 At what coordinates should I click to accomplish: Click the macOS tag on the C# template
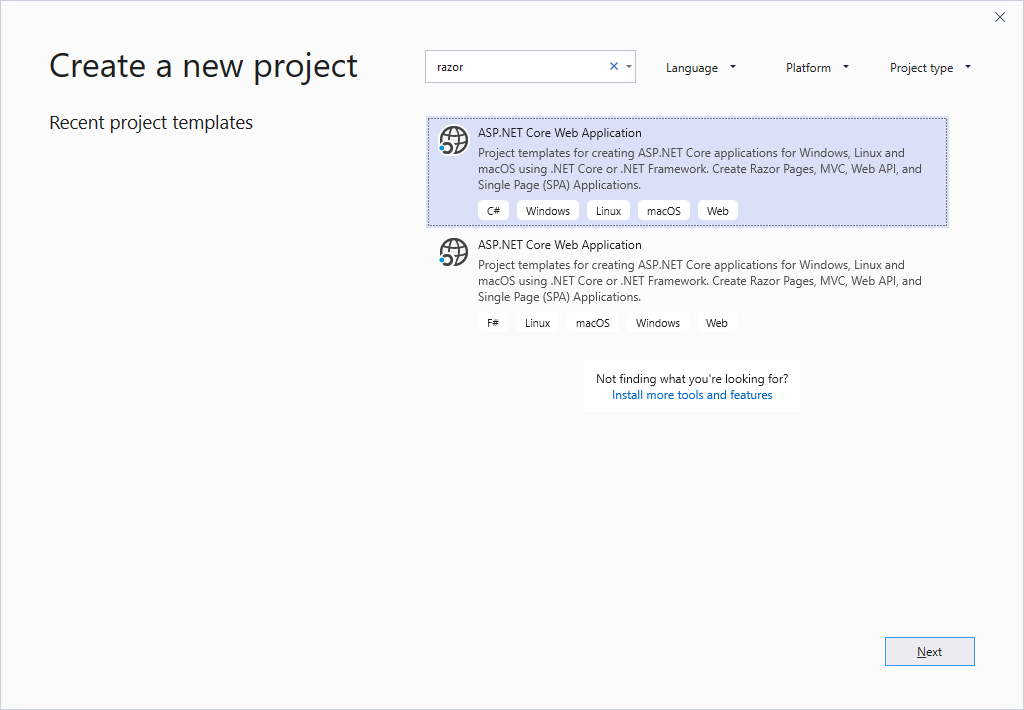[x=664, y=211]
